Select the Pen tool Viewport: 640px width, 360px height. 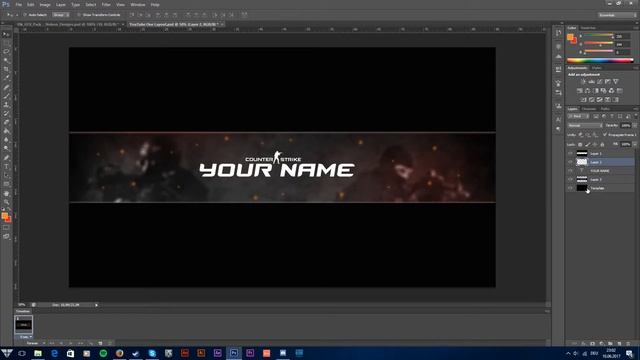(6, 158)
